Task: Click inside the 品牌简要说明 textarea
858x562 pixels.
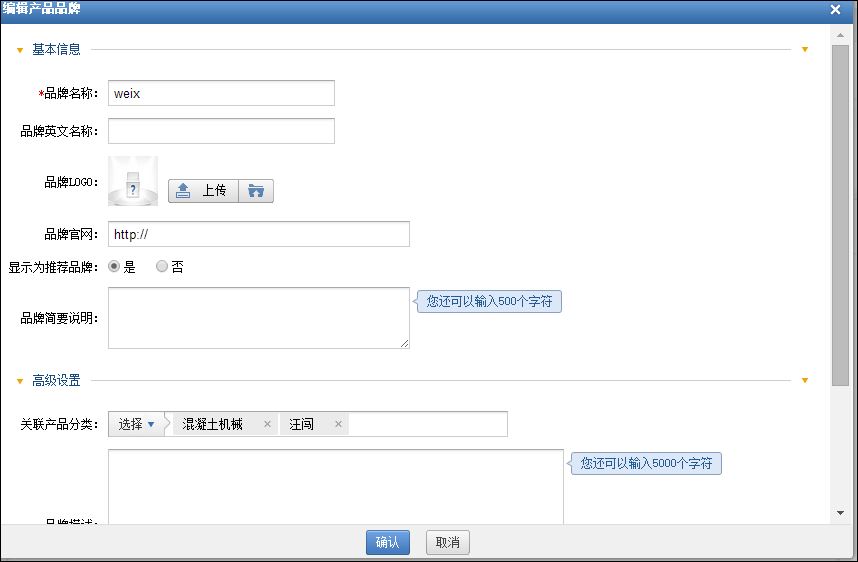Action: [x=258, y=318]
